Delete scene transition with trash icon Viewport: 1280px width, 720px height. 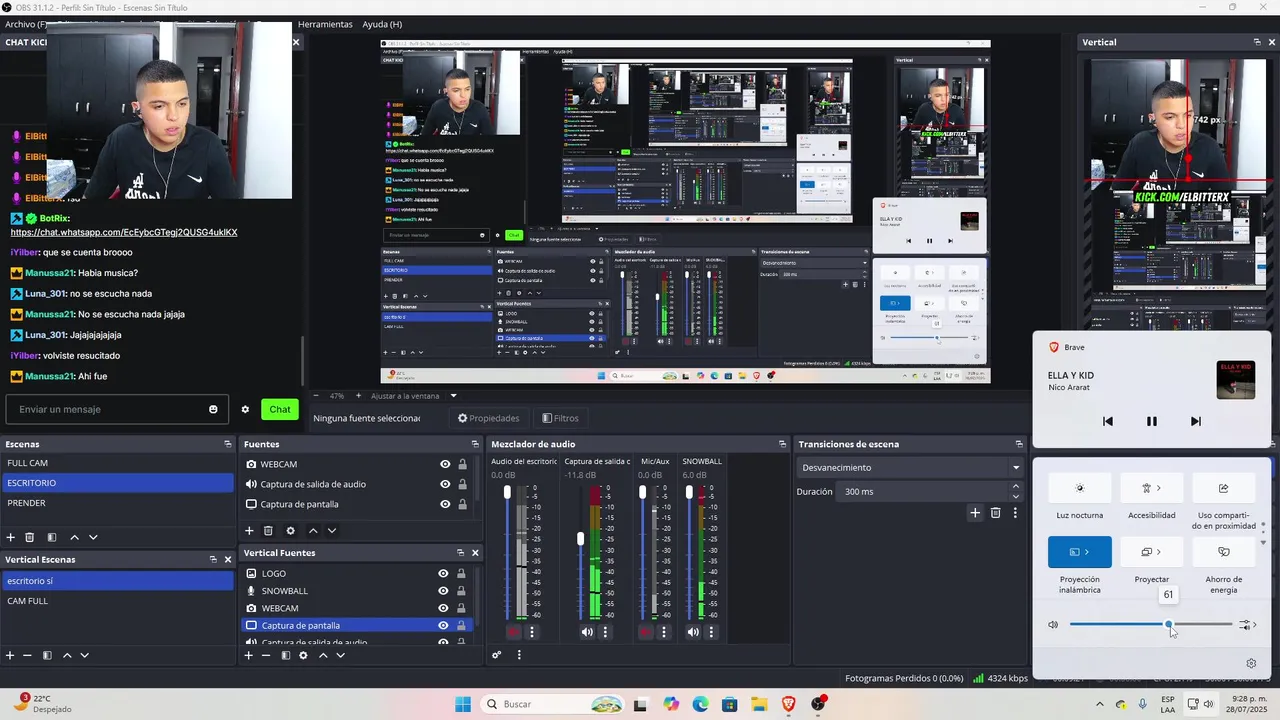[995, 513]
